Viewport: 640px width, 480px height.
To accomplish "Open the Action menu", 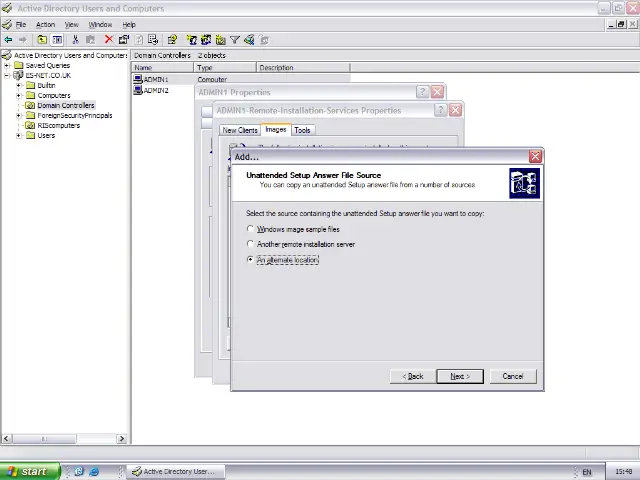I will click(x=45, y=24).
